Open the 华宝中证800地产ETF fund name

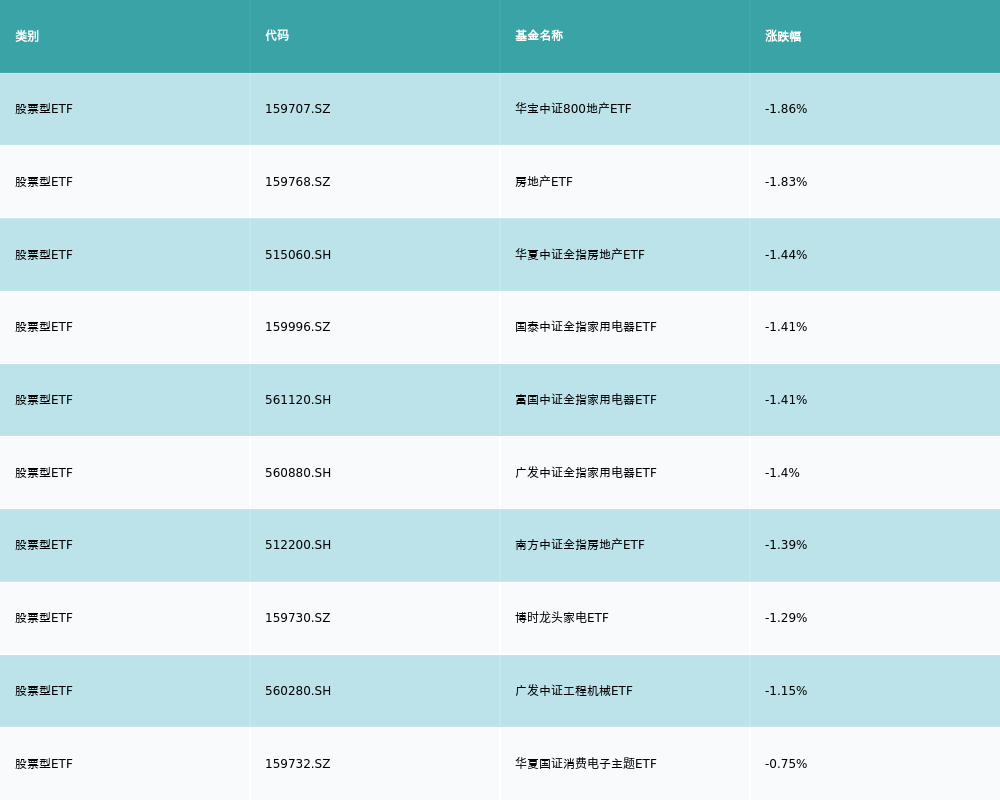coord(573,109)
